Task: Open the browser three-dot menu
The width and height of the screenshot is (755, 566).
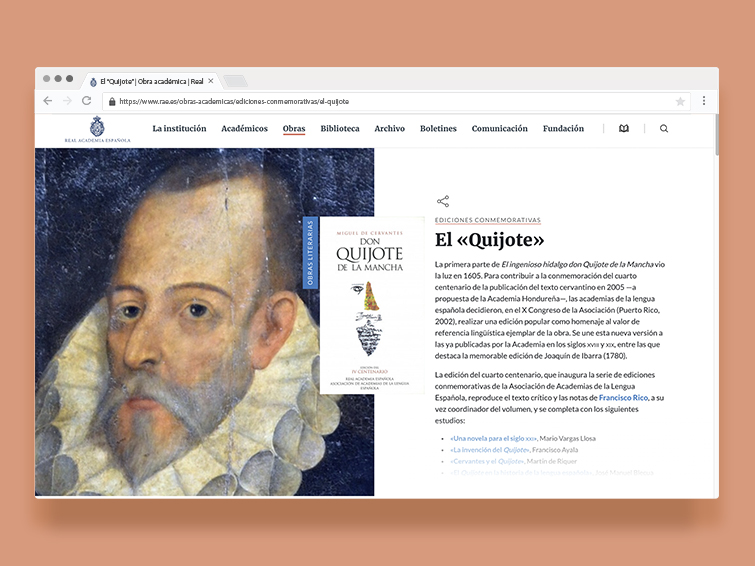Action: click(x=704, y=101)
